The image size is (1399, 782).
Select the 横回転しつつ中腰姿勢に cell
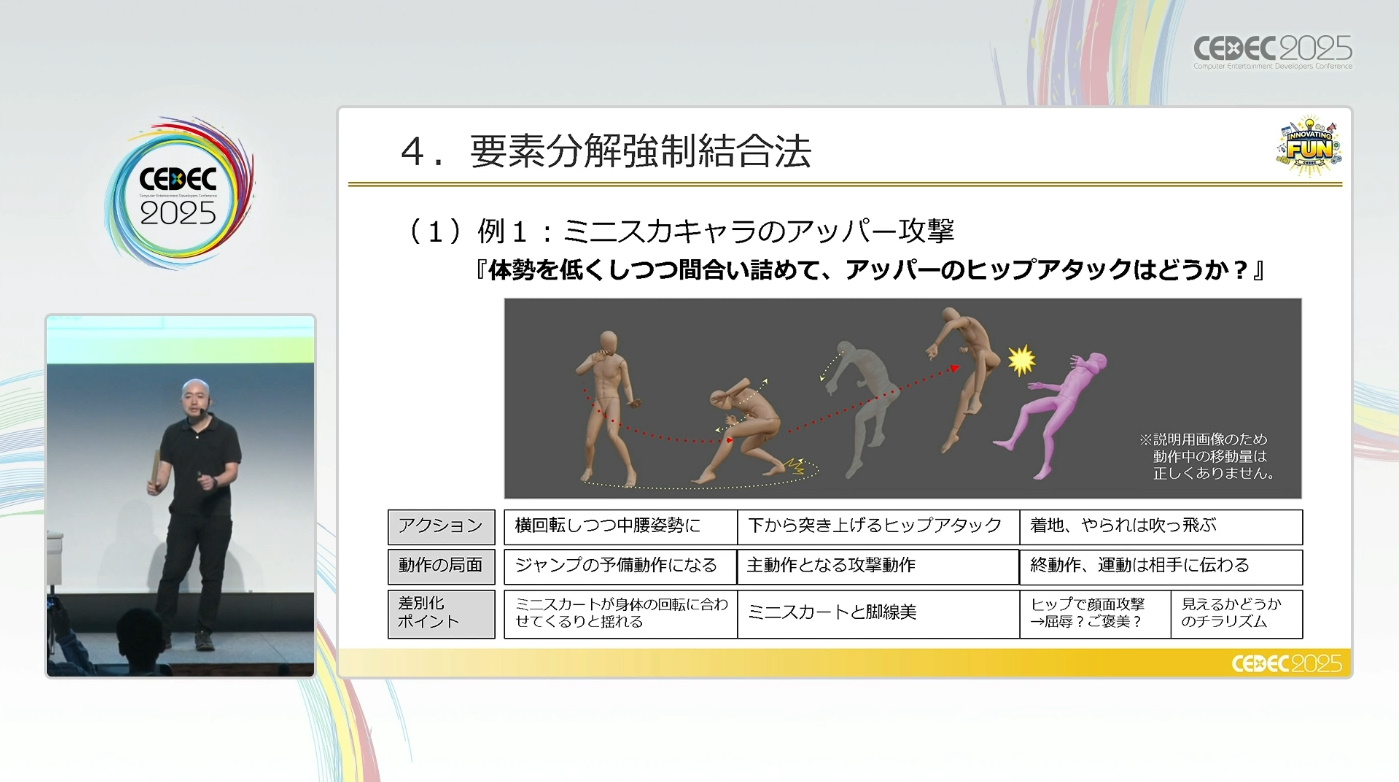pos(620,526)
